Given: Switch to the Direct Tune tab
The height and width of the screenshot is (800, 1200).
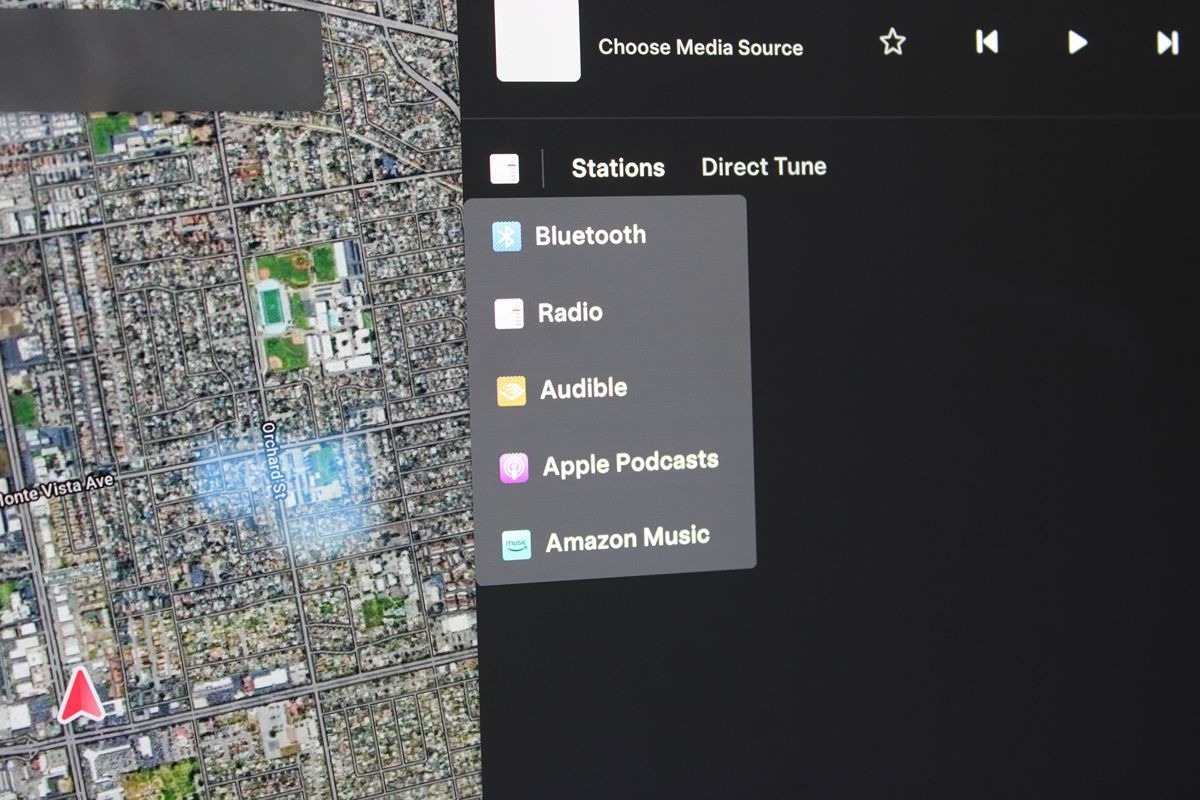Looking at the screenshot, I should tap(763, 166).
